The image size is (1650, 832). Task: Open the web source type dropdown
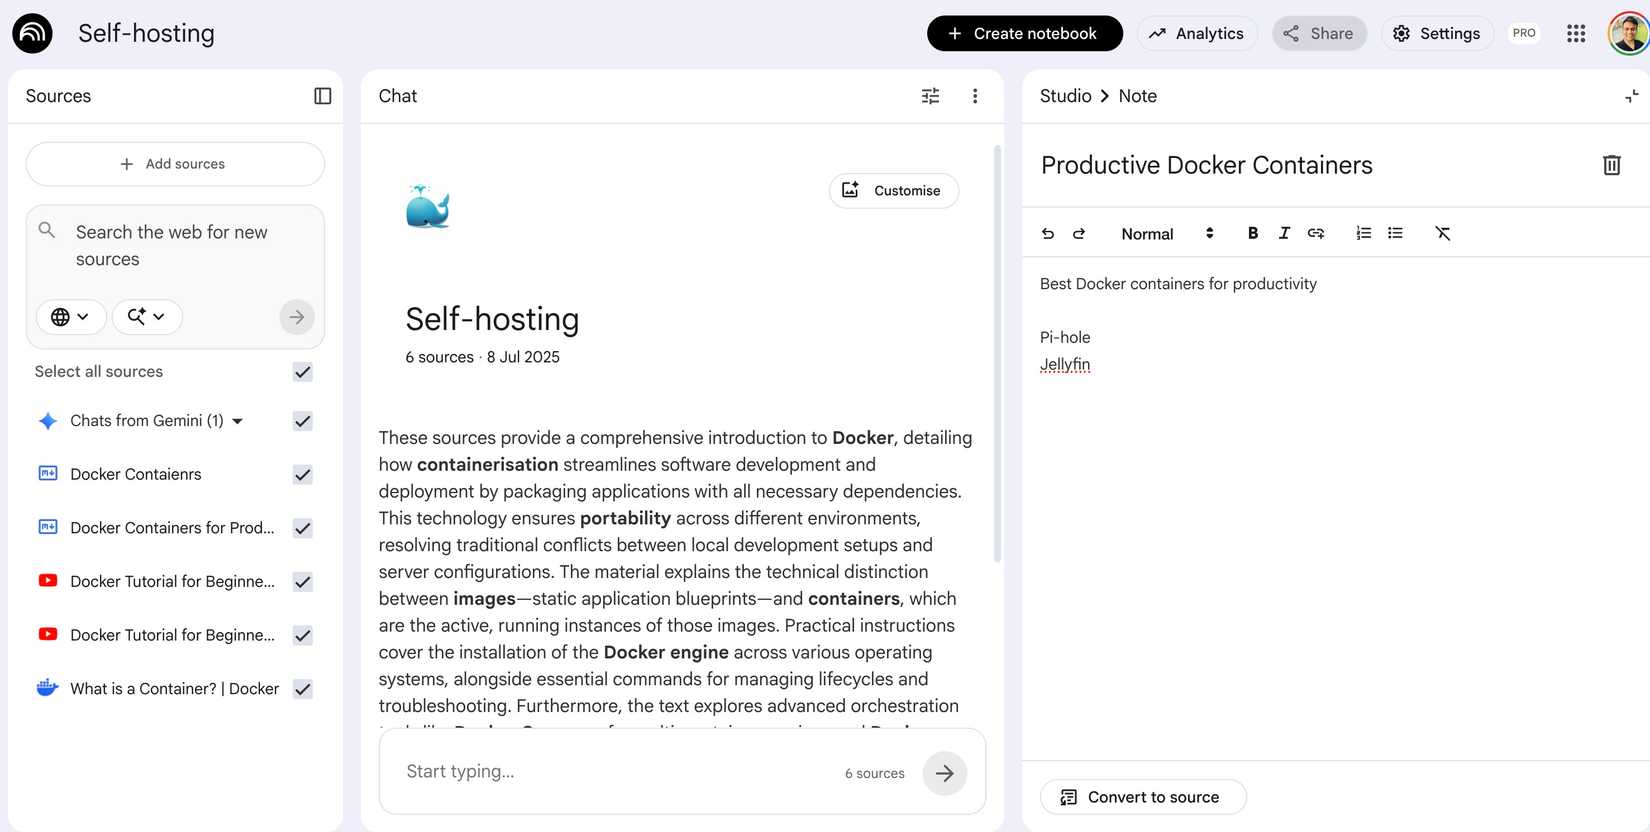pyautogui.click(x=70, y=317)
